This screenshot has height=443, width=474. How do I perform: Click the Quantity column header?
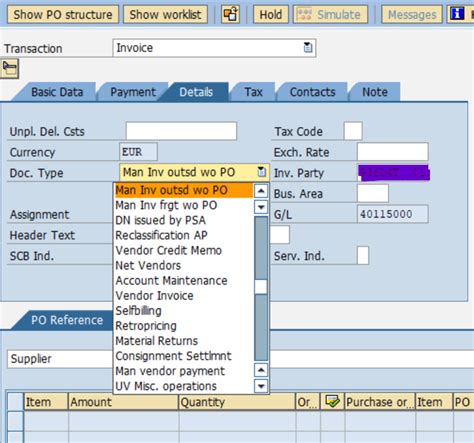[x=237, y=402]
